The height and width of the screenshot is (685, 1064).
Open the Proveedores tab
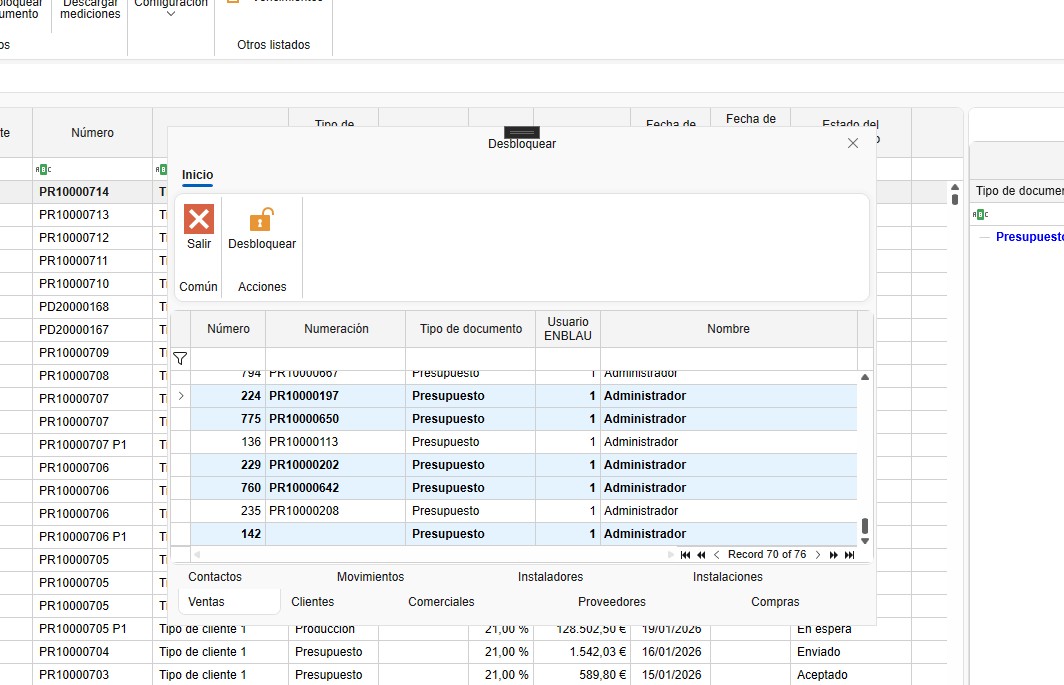611,602
